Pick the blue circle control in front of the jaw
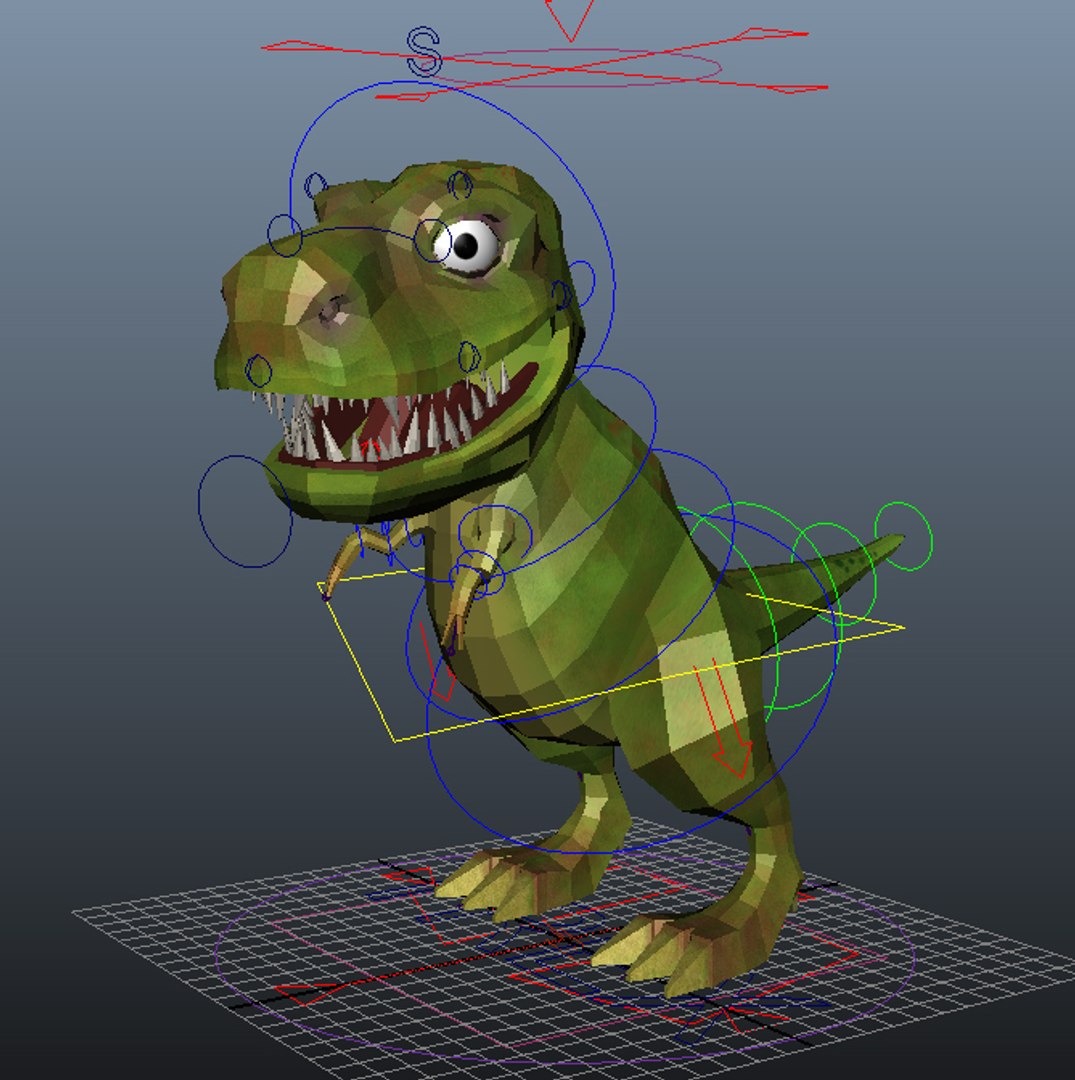The image size is (1075, 1080). tap(245, 511)
